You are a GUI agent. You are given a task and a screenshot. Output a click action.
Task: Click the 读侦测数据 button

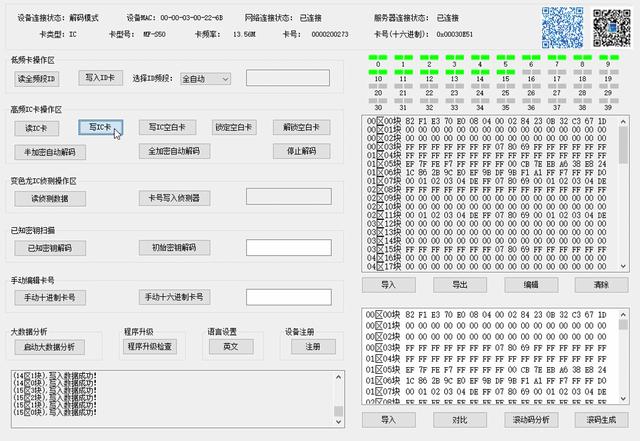pos(50,199)
